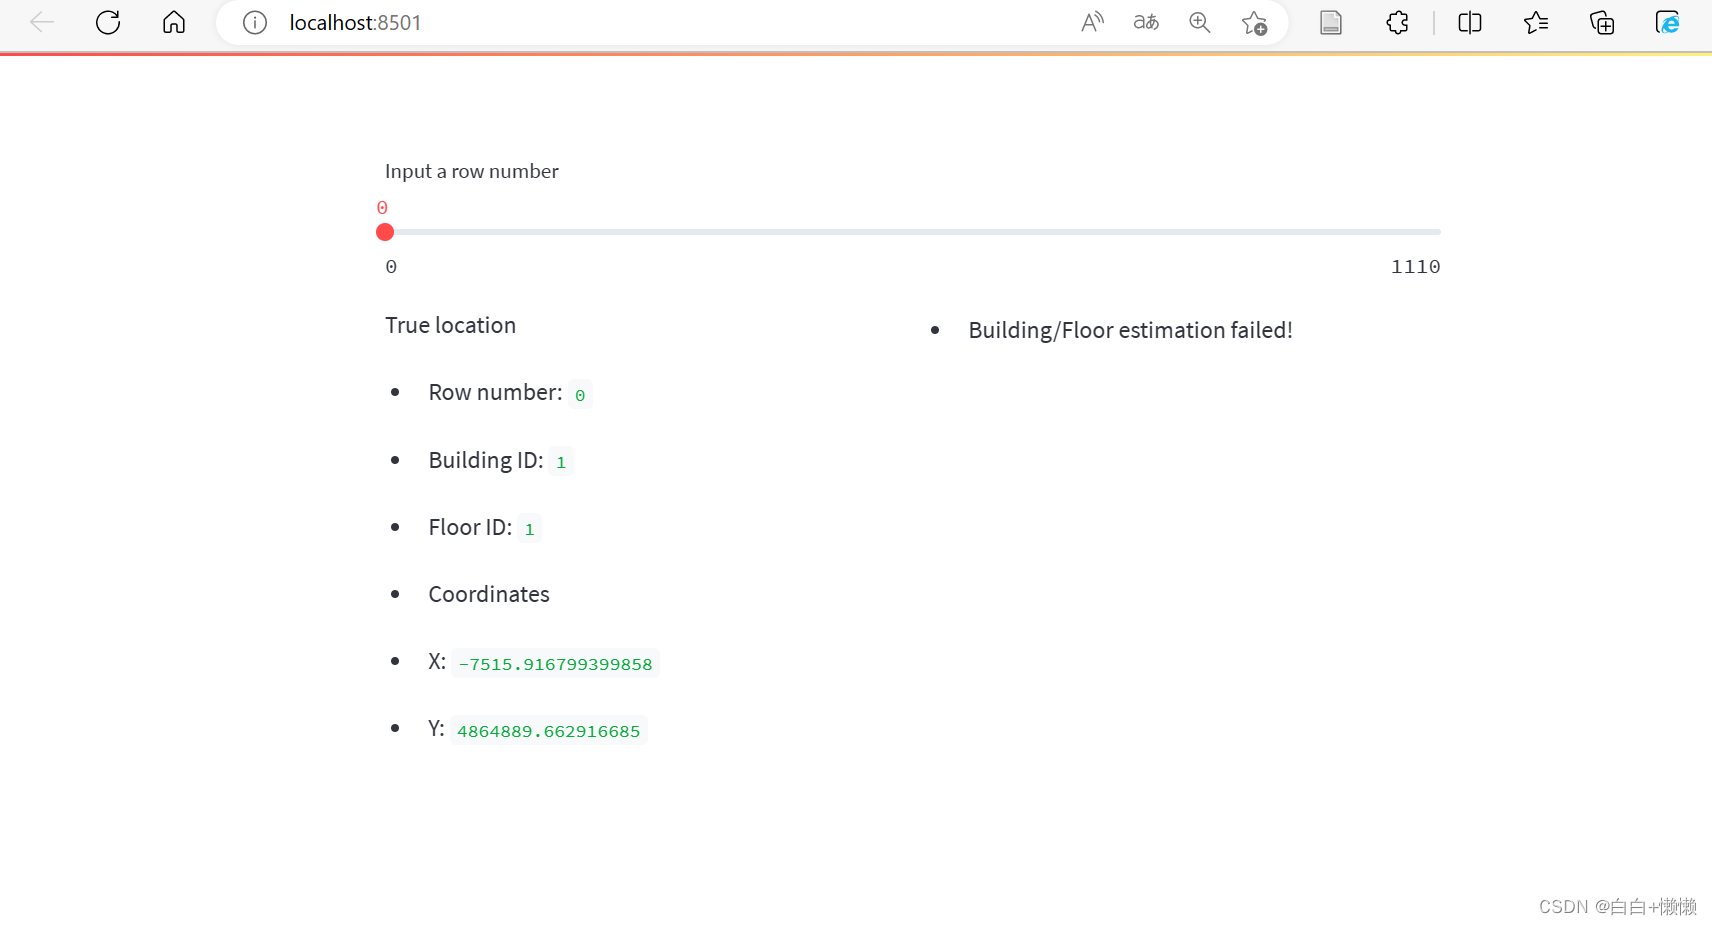
Task: Click the 'Input a row number' label
Action: click(472, 171)
